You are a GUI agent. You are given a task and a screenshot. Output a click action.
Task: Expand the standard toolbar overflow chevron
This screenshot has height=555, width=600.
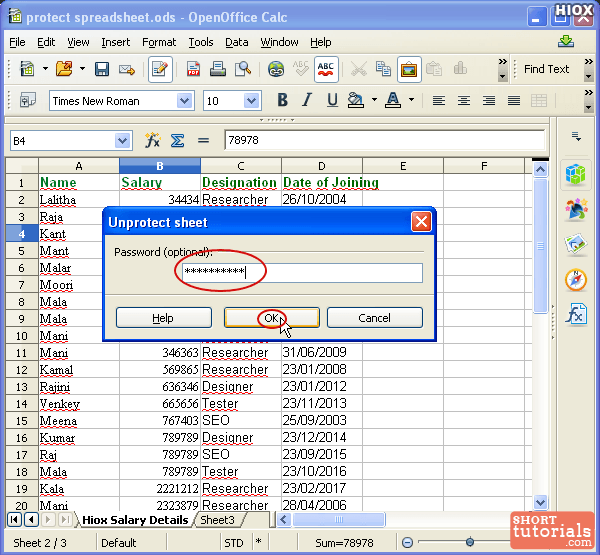coord(502,62)
